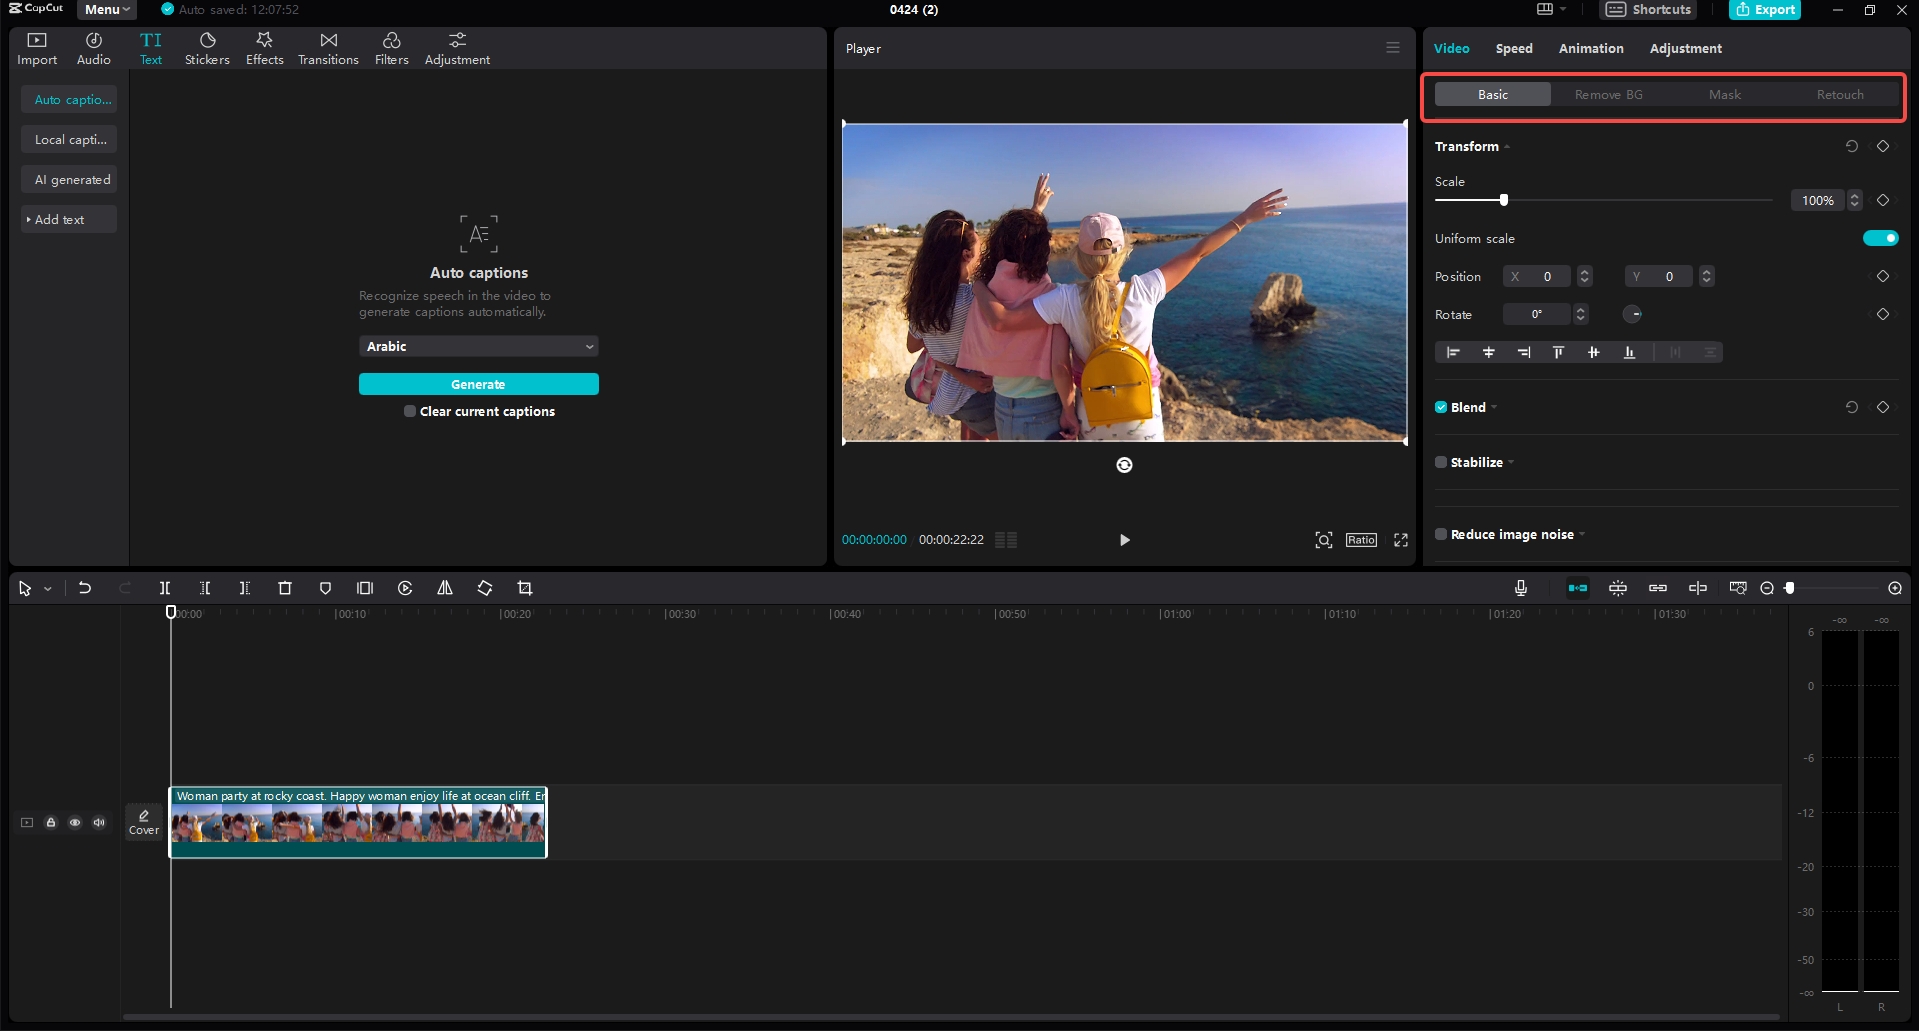Click the voiceover microphone icon

1519,588
